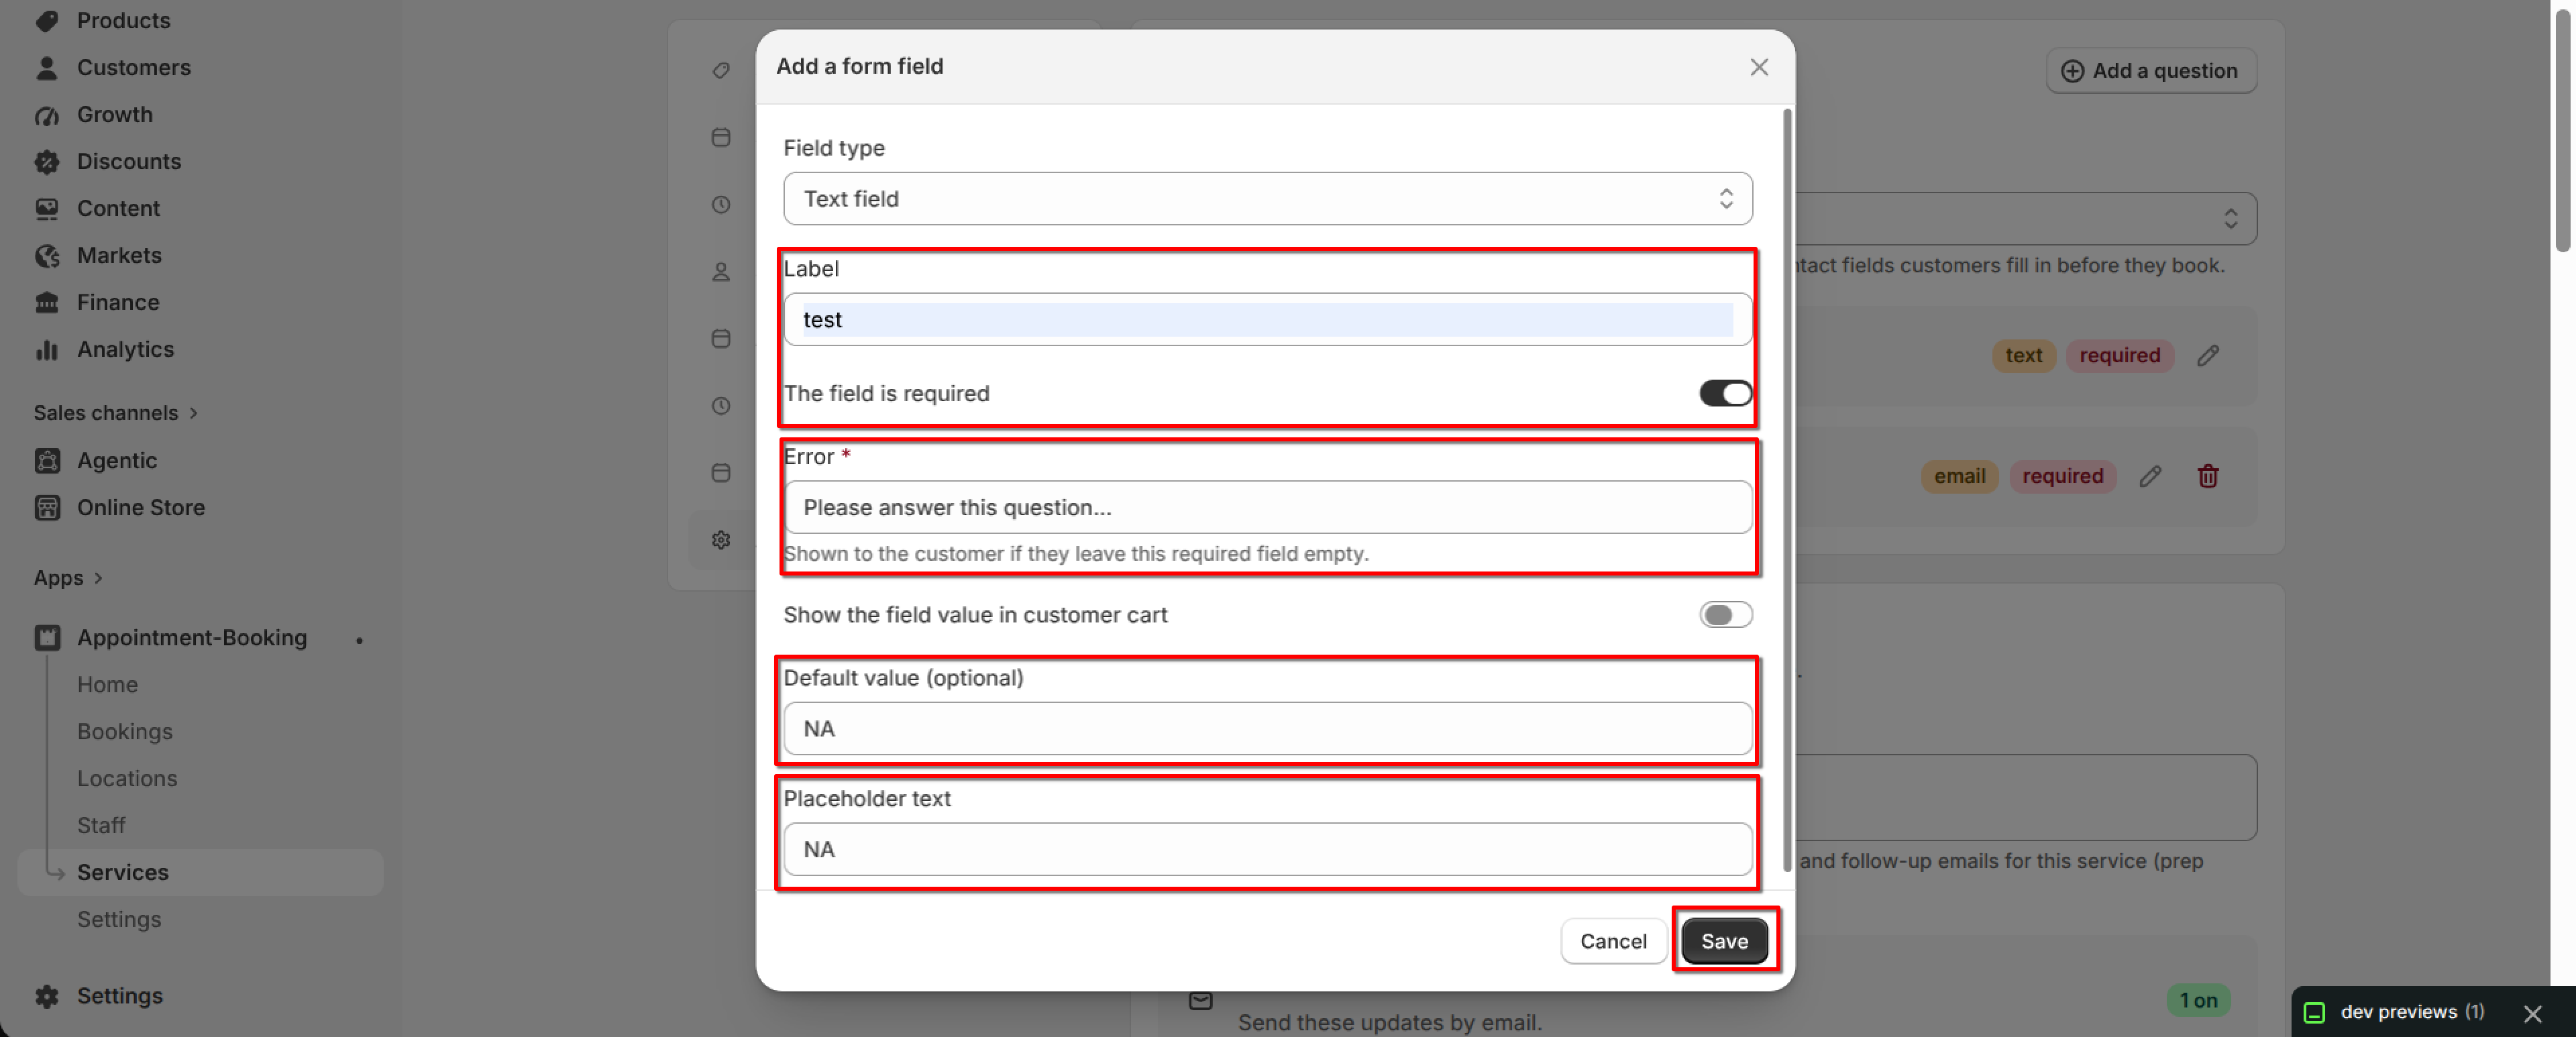Image resolution: width=2576 pixels, height=1037 pixels.
Task: Open the Products sidebar icon
Action: pyautogui.click(x=47, y=20)
